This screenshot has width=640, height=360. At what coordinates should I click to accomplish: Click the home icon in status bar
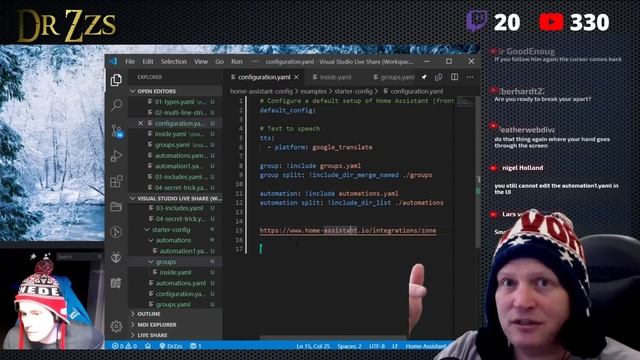(x=148, y=346)
